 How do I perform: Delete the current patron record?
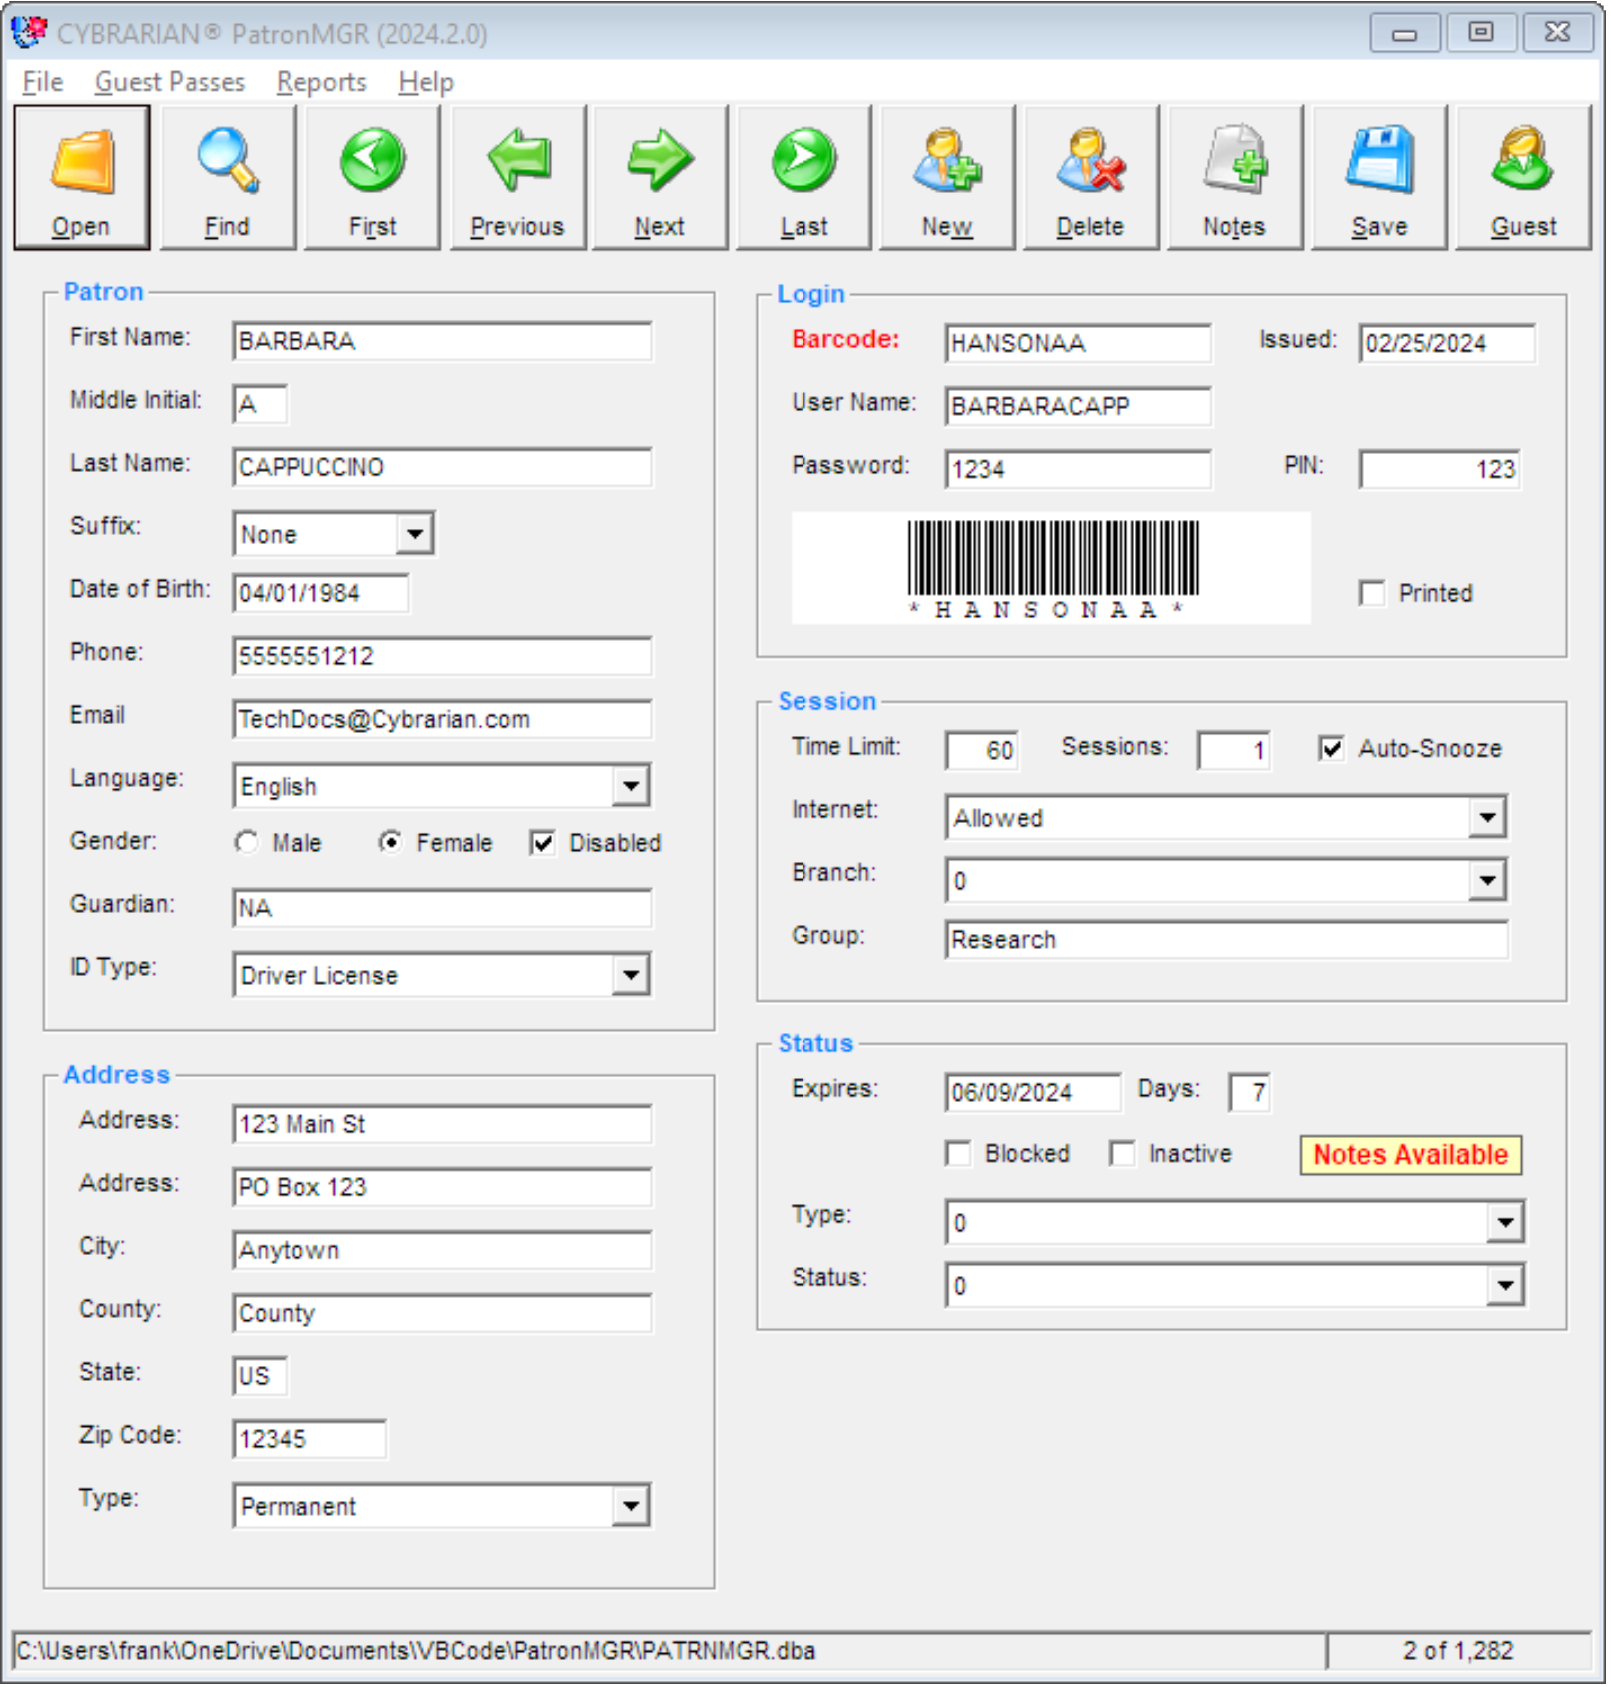[1091, 178]
